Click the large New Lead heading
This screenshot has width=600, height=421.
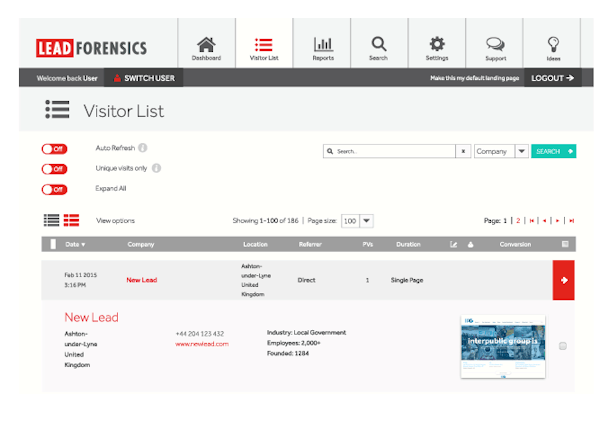pyautogui.click(x=91, y=317)
